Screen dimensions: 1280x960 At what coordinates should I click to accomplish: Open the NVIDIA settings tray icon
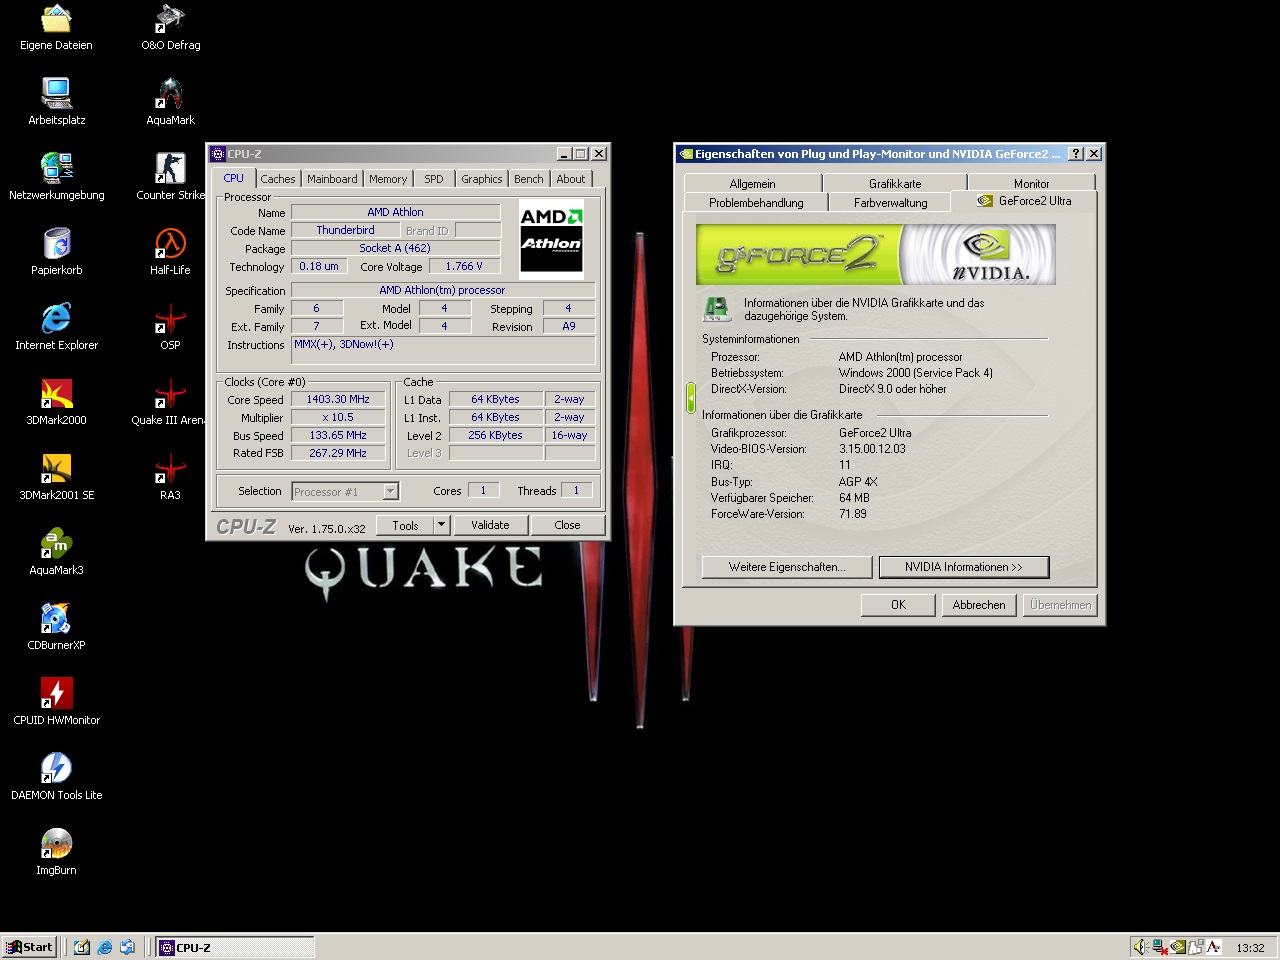click(1178, 947)
